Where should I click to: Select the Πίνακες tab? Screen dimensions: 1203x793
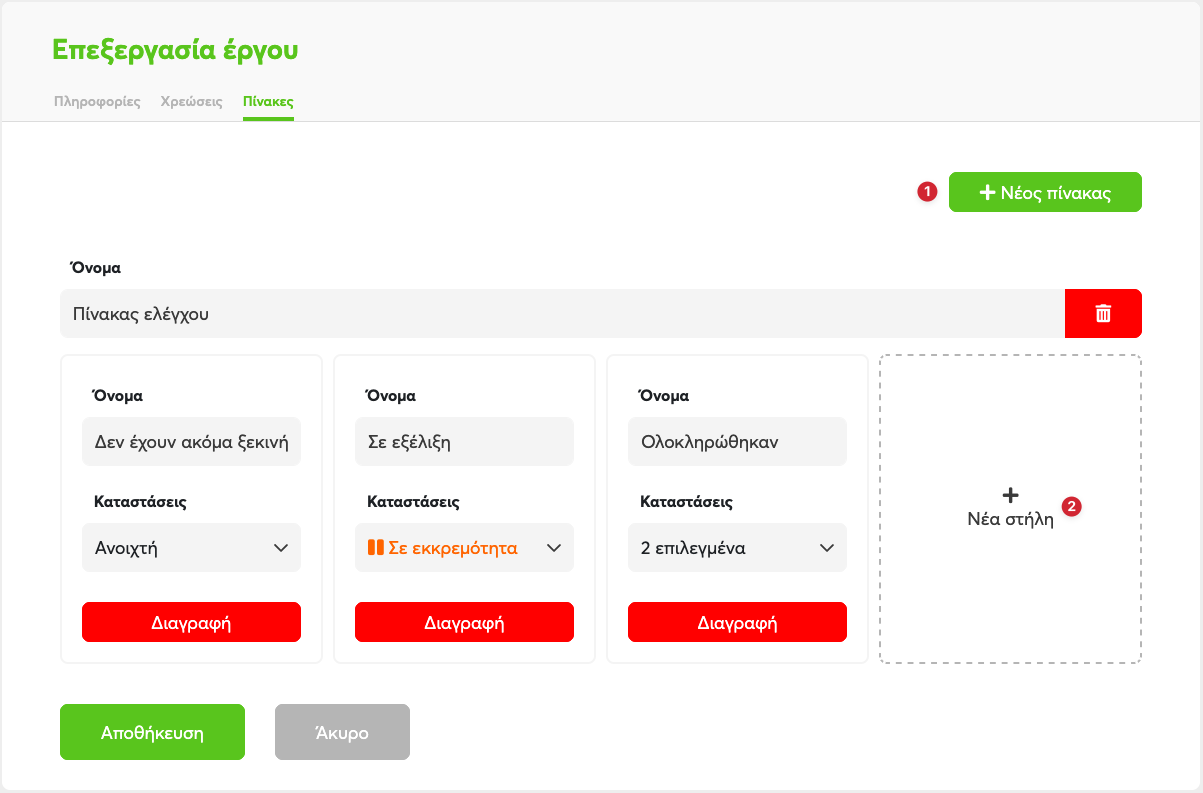[x=268, y=102]
